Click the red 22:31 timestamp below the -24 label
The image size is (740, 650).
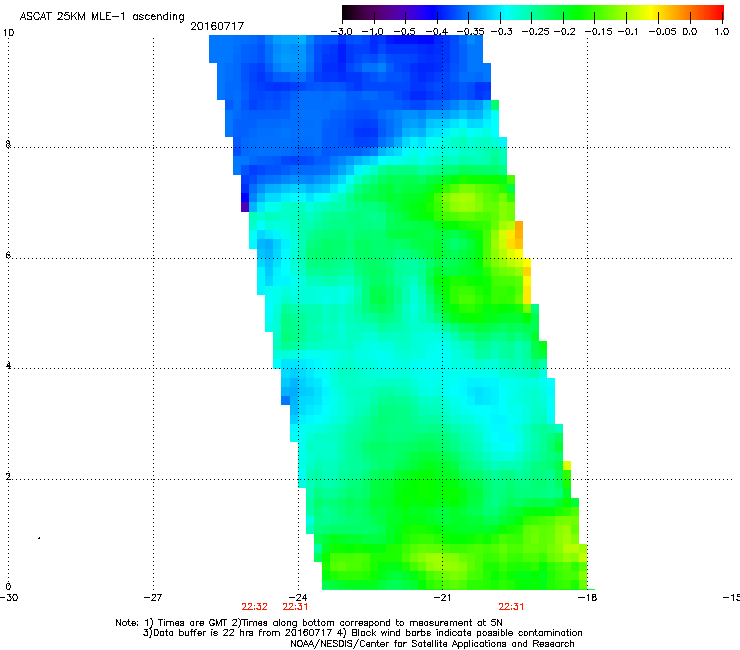click(x=295, y=607)
